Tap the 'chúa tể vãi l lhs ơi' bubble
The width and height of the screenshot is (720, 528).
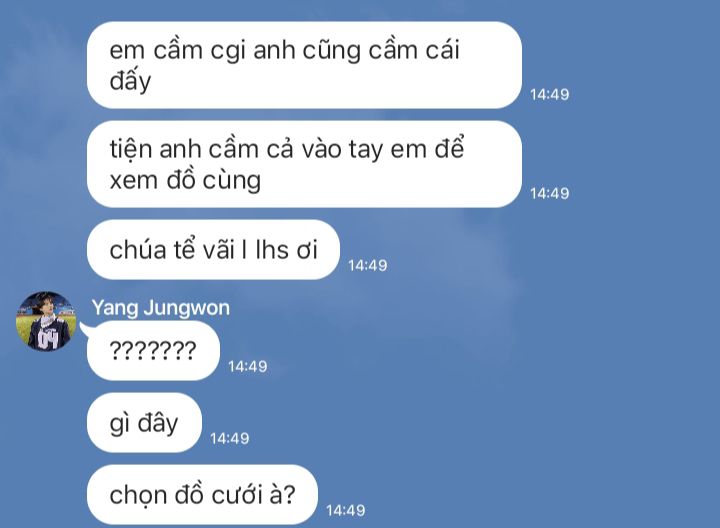coord(214,250)
